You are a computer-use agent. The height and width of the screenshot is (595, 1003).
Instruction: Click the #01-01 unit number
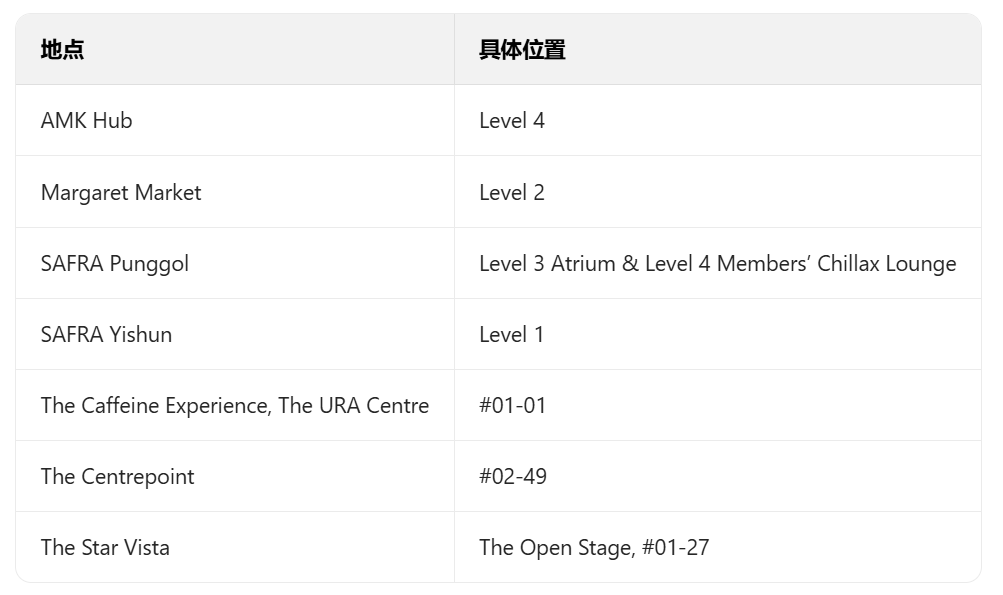point(513,406)
